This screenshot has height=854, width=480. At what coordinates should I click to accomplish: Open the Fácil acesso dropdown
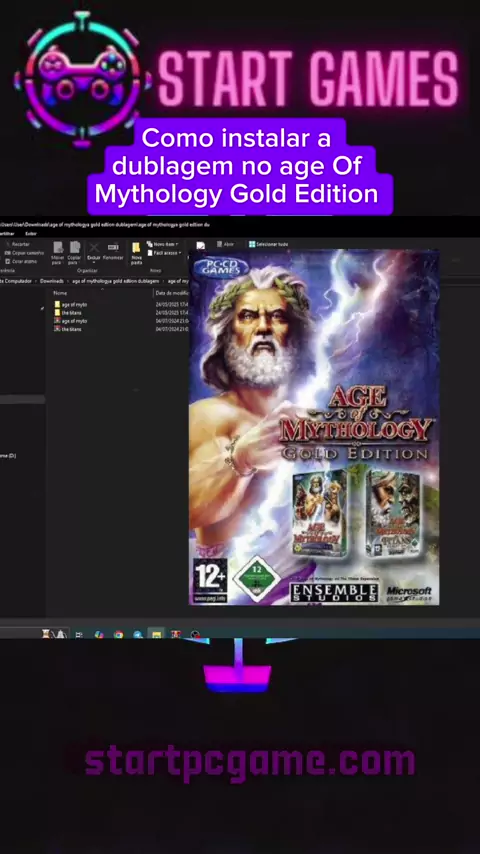click(164, 253)
